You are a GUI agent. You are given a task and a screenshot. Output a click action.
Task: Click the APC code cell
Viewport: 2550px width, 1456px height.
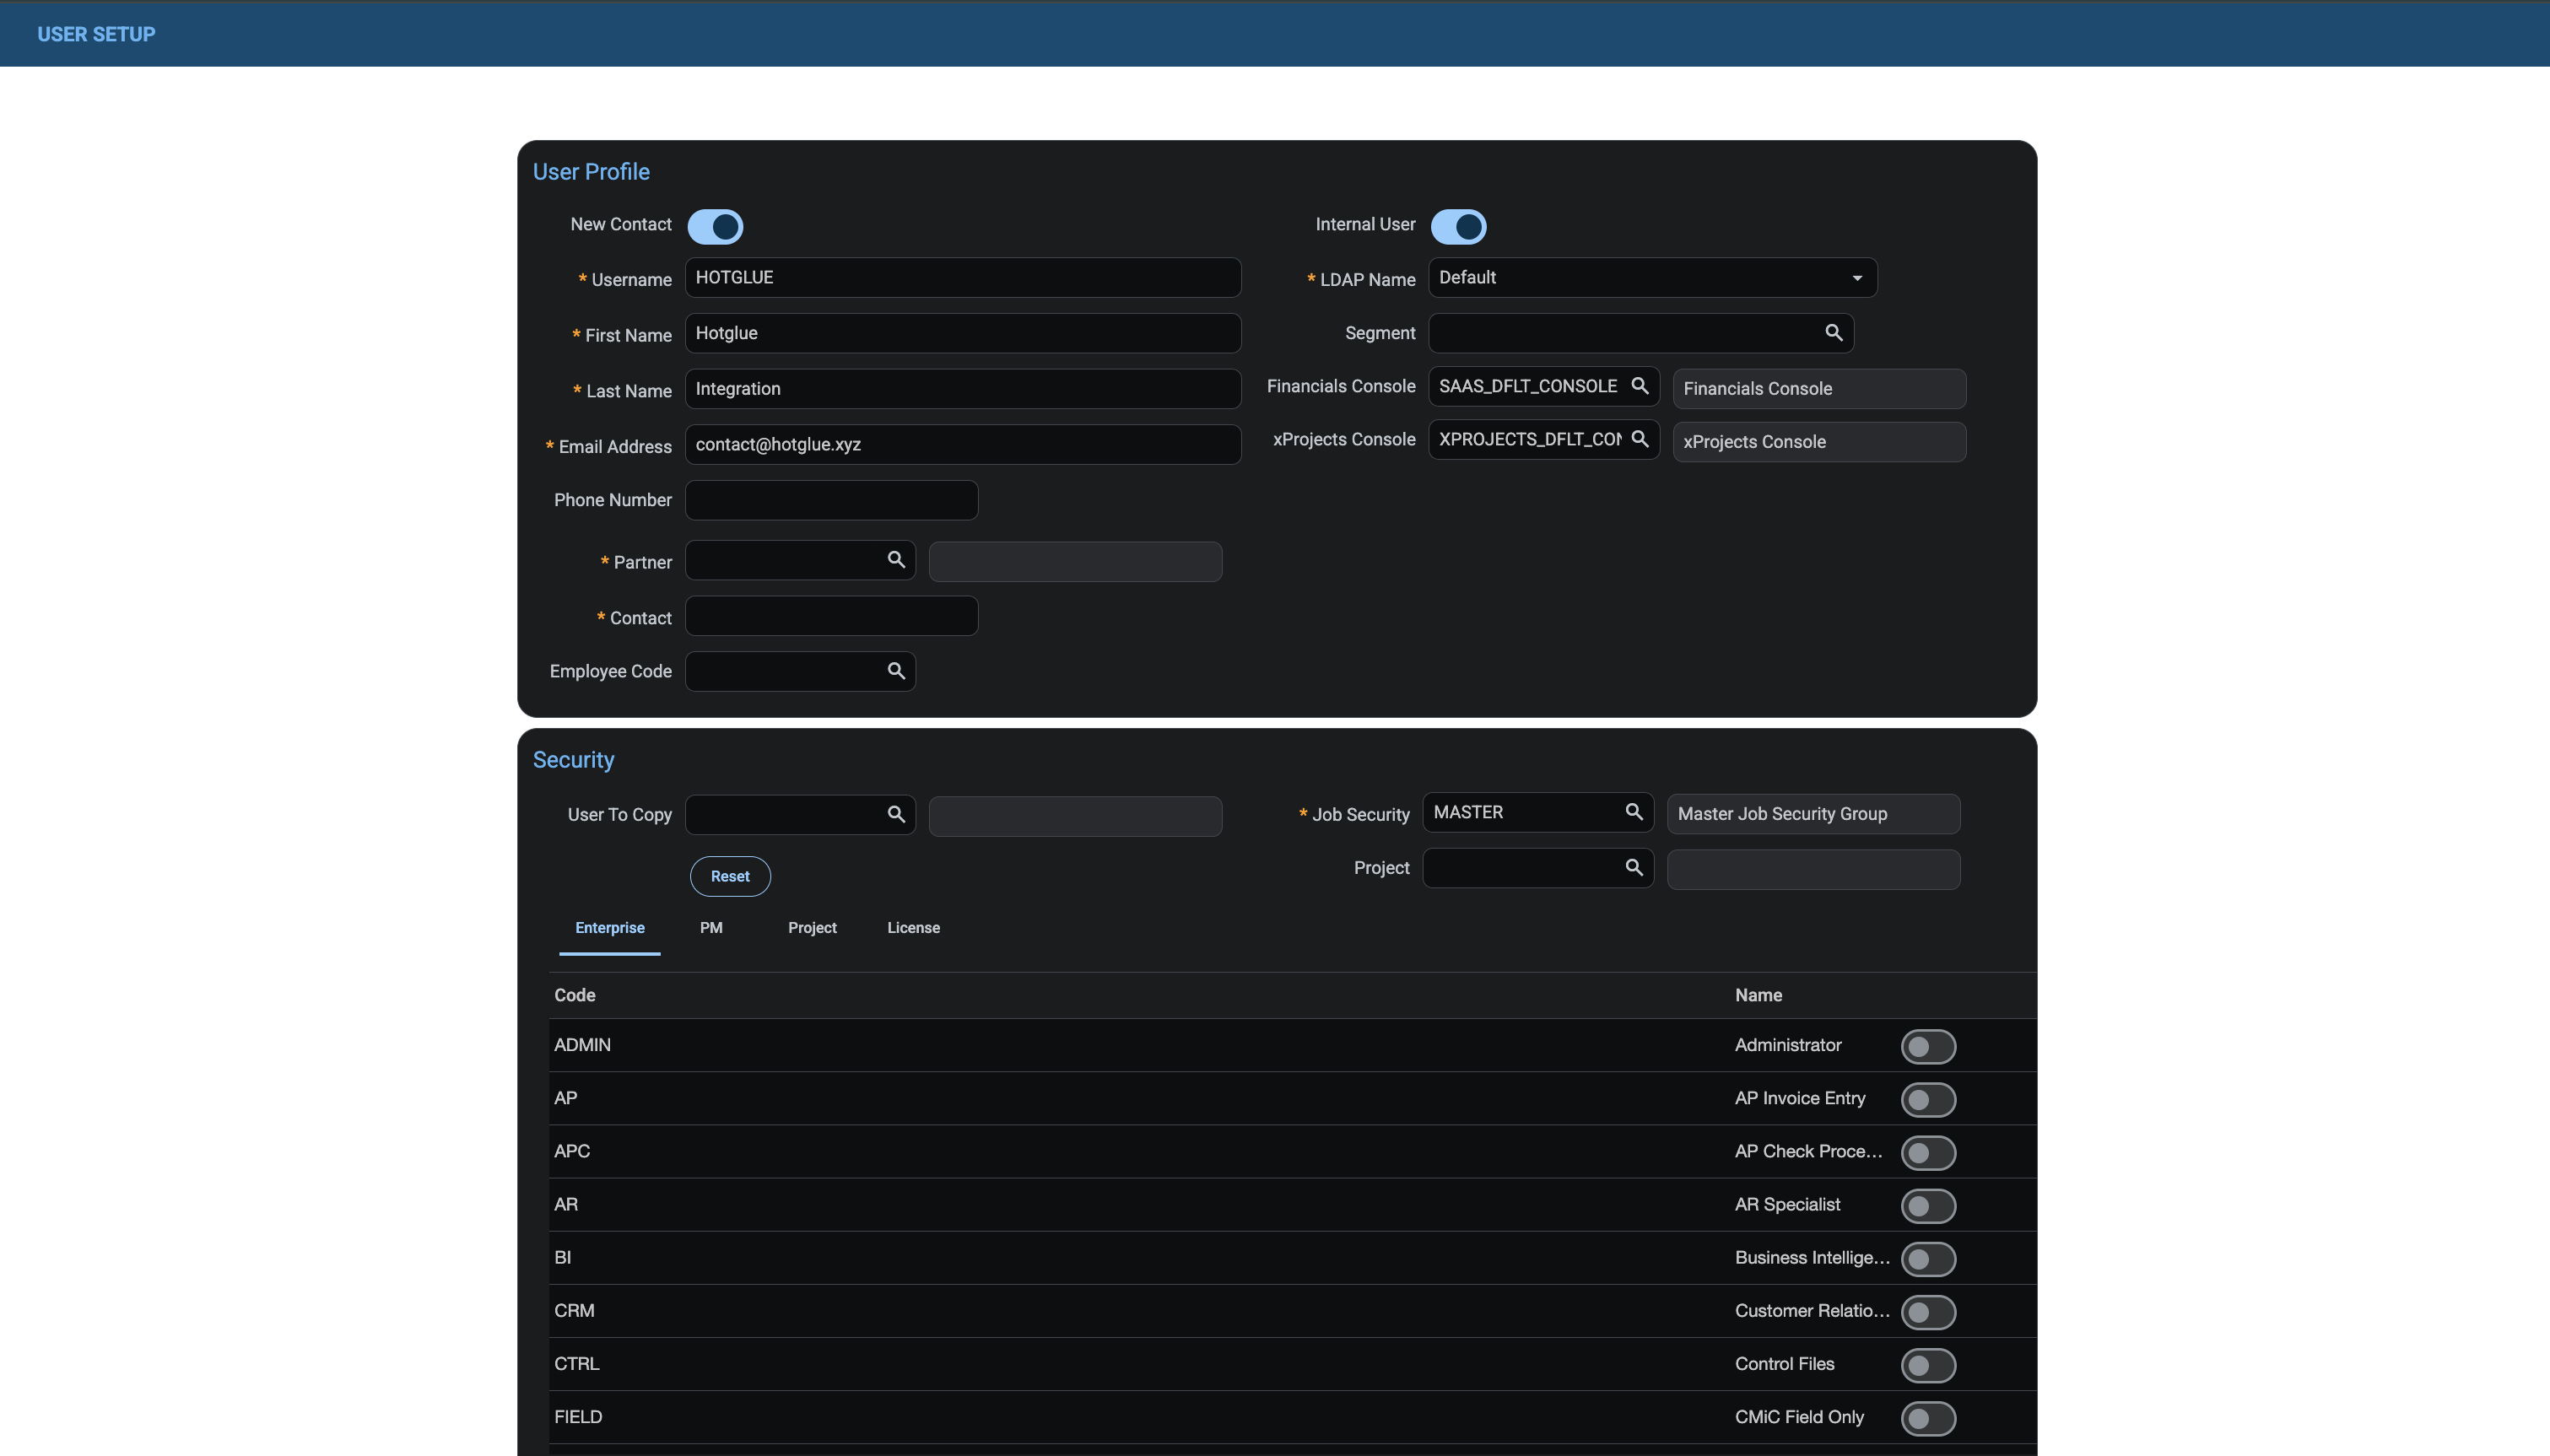[x=572, y=1151]
